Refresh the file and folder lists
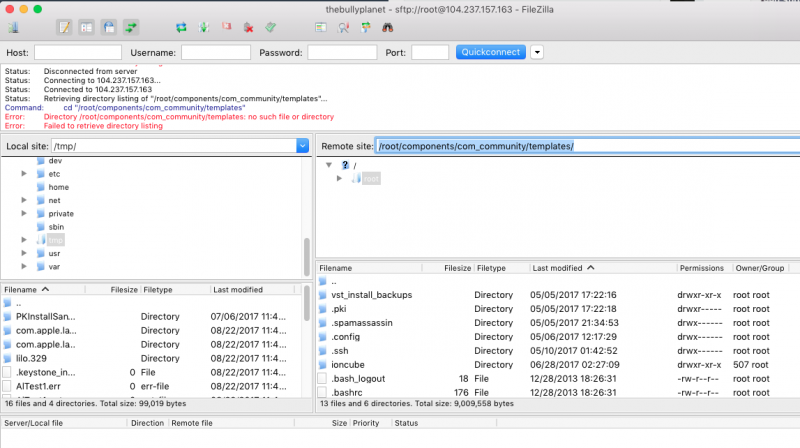The width and height of the screenshot is (800, 448). [181, 28]
